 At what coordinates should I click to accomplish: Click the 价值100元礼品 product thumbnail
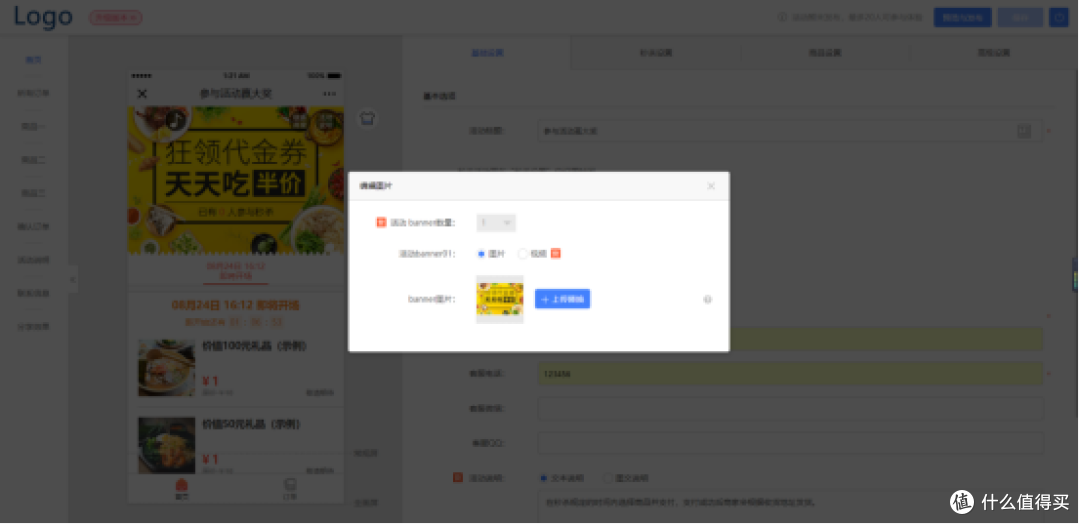click(167, 367)
